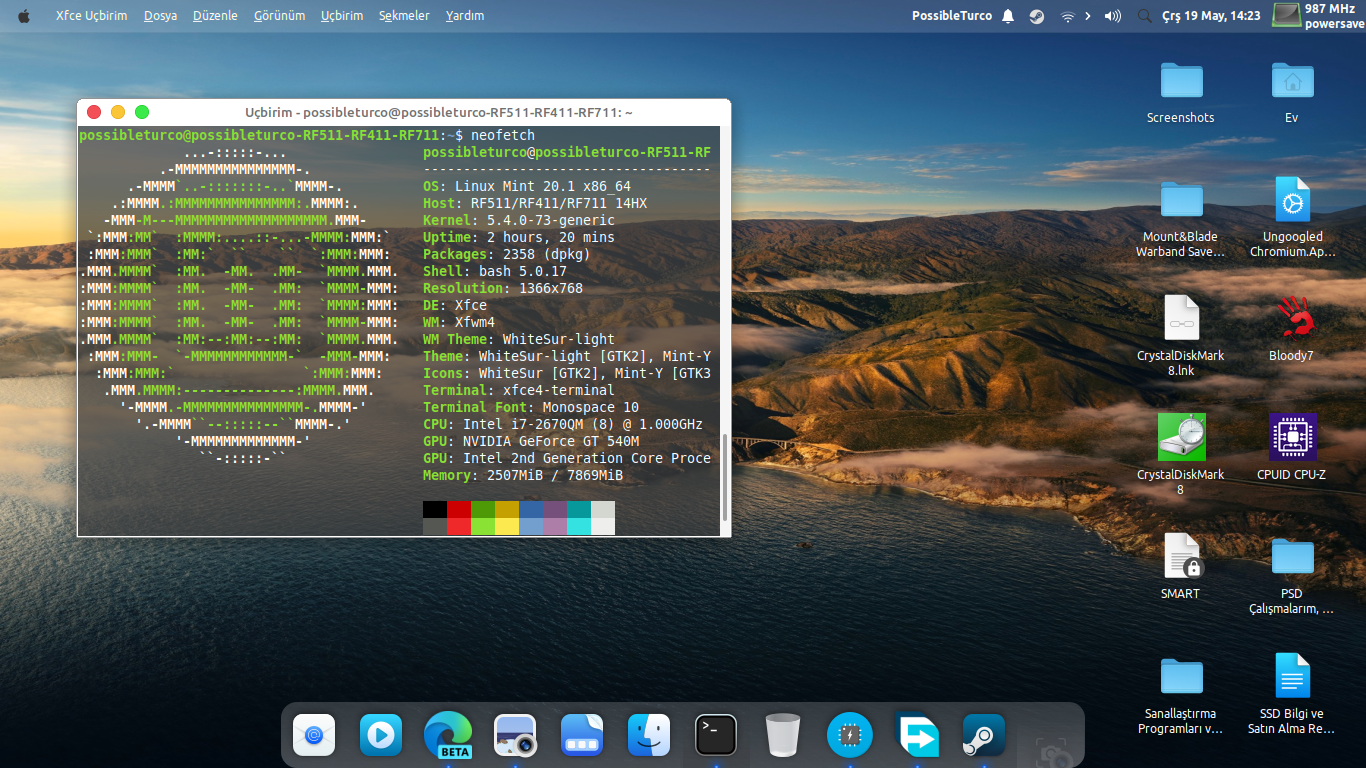The image size is (1366, 768).
Task: Open the Uçbirim menu next to Görünüm
Action: pos(342,16)
